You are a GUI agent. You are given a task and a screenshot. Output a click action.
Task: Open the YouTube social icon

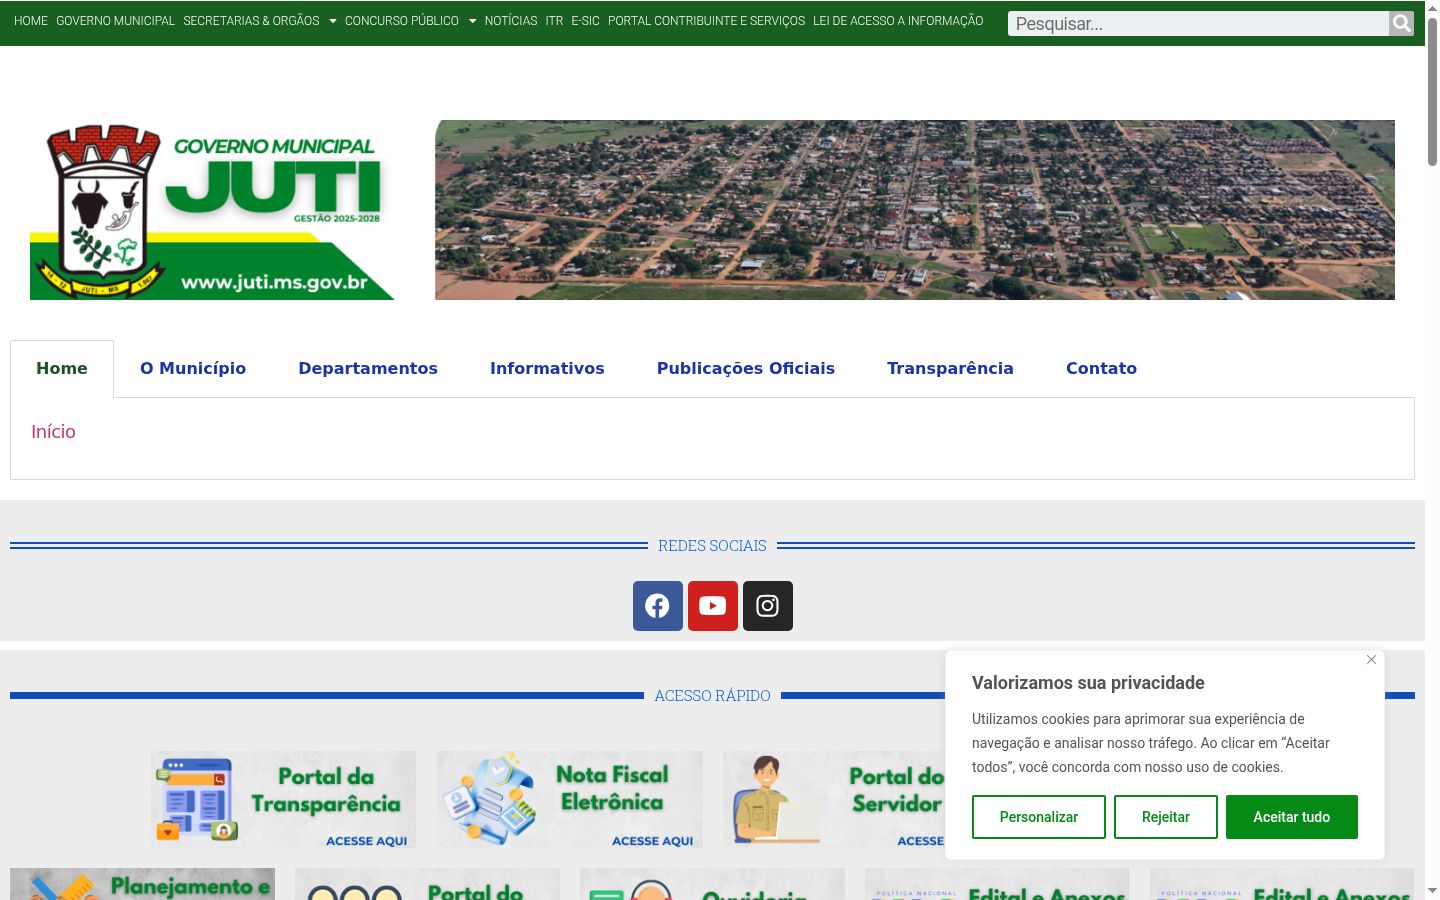713,606
